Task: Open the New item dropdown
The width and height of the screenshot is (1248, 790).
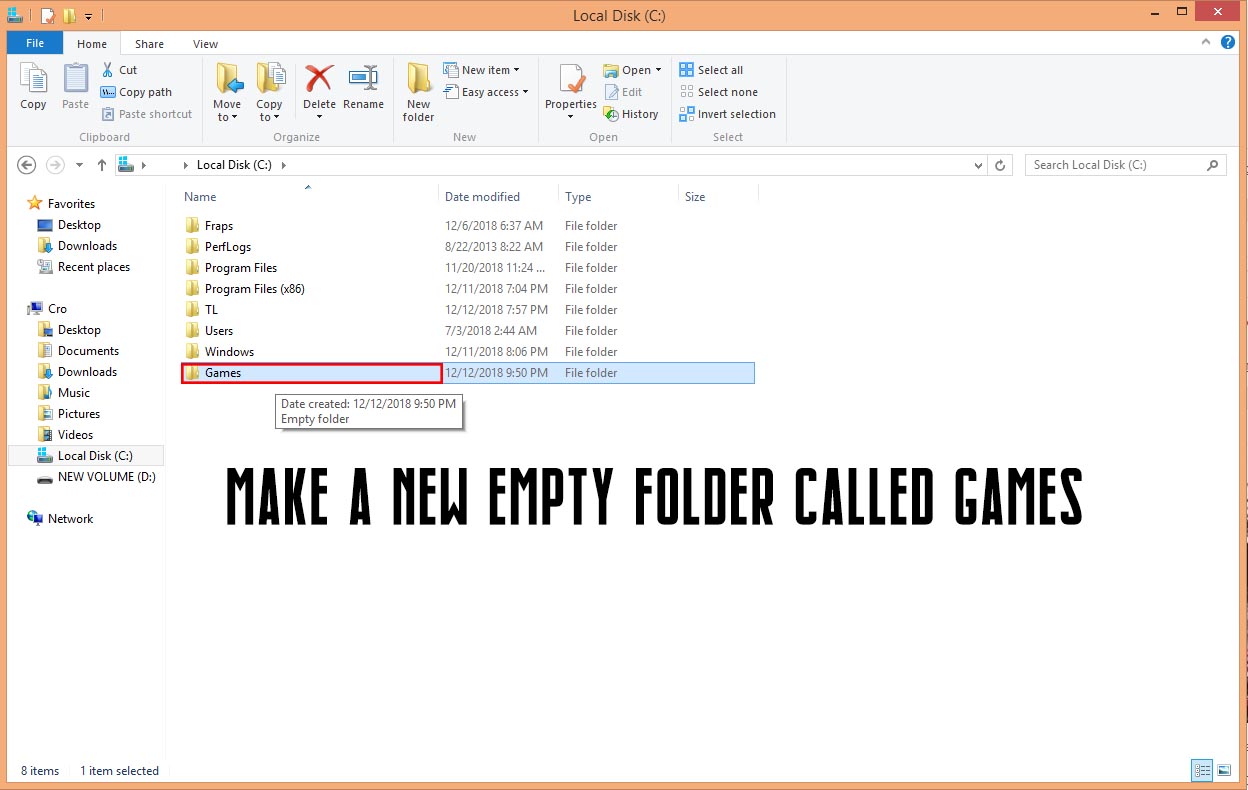Action: [x=482, y=70]
